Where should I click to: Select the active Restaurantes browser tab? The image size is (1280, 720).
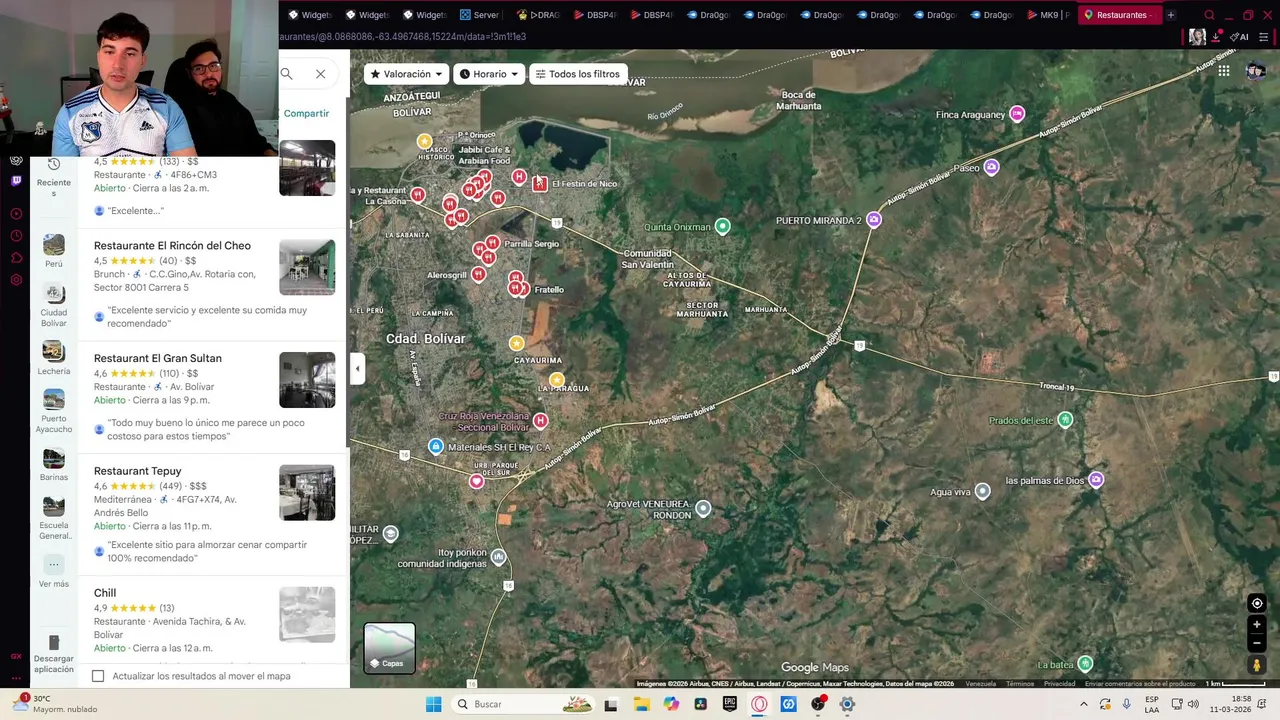pyautogui.click(x=1119, y=15)
